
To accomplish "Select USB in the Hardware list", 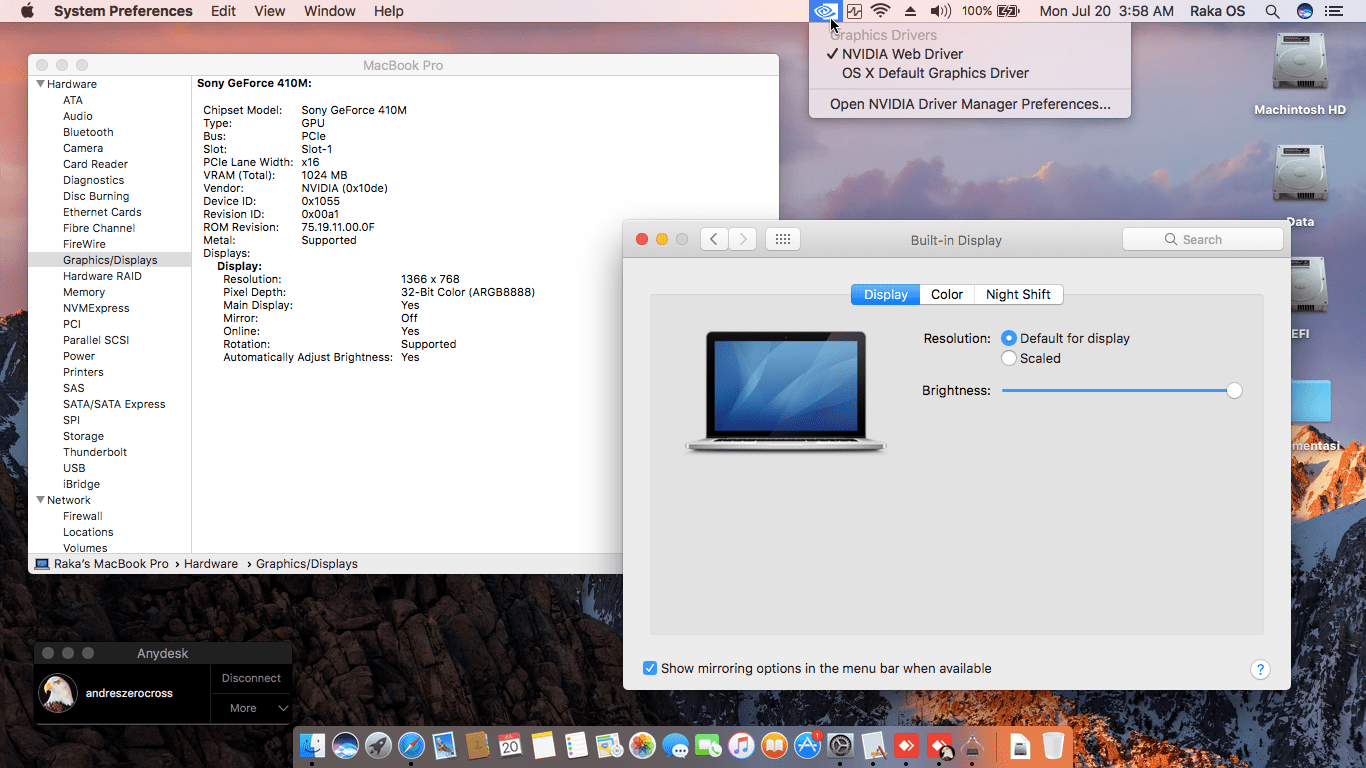I will (74, 468).
